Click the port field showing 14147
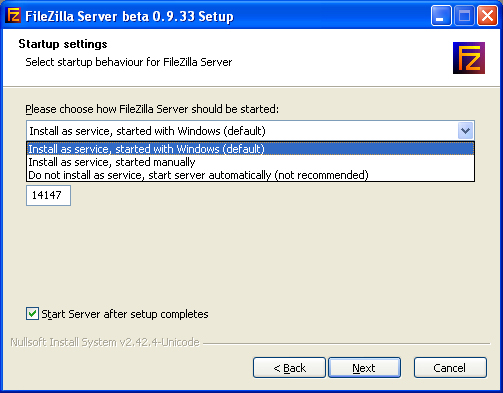 (x=48, y=195)
